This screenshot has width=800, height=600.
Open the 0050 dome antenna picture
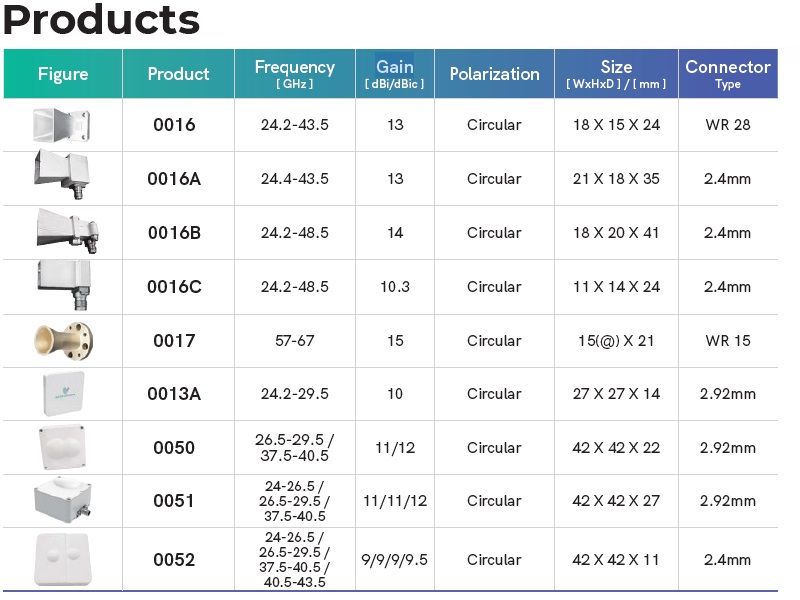[x=62, y=447]
